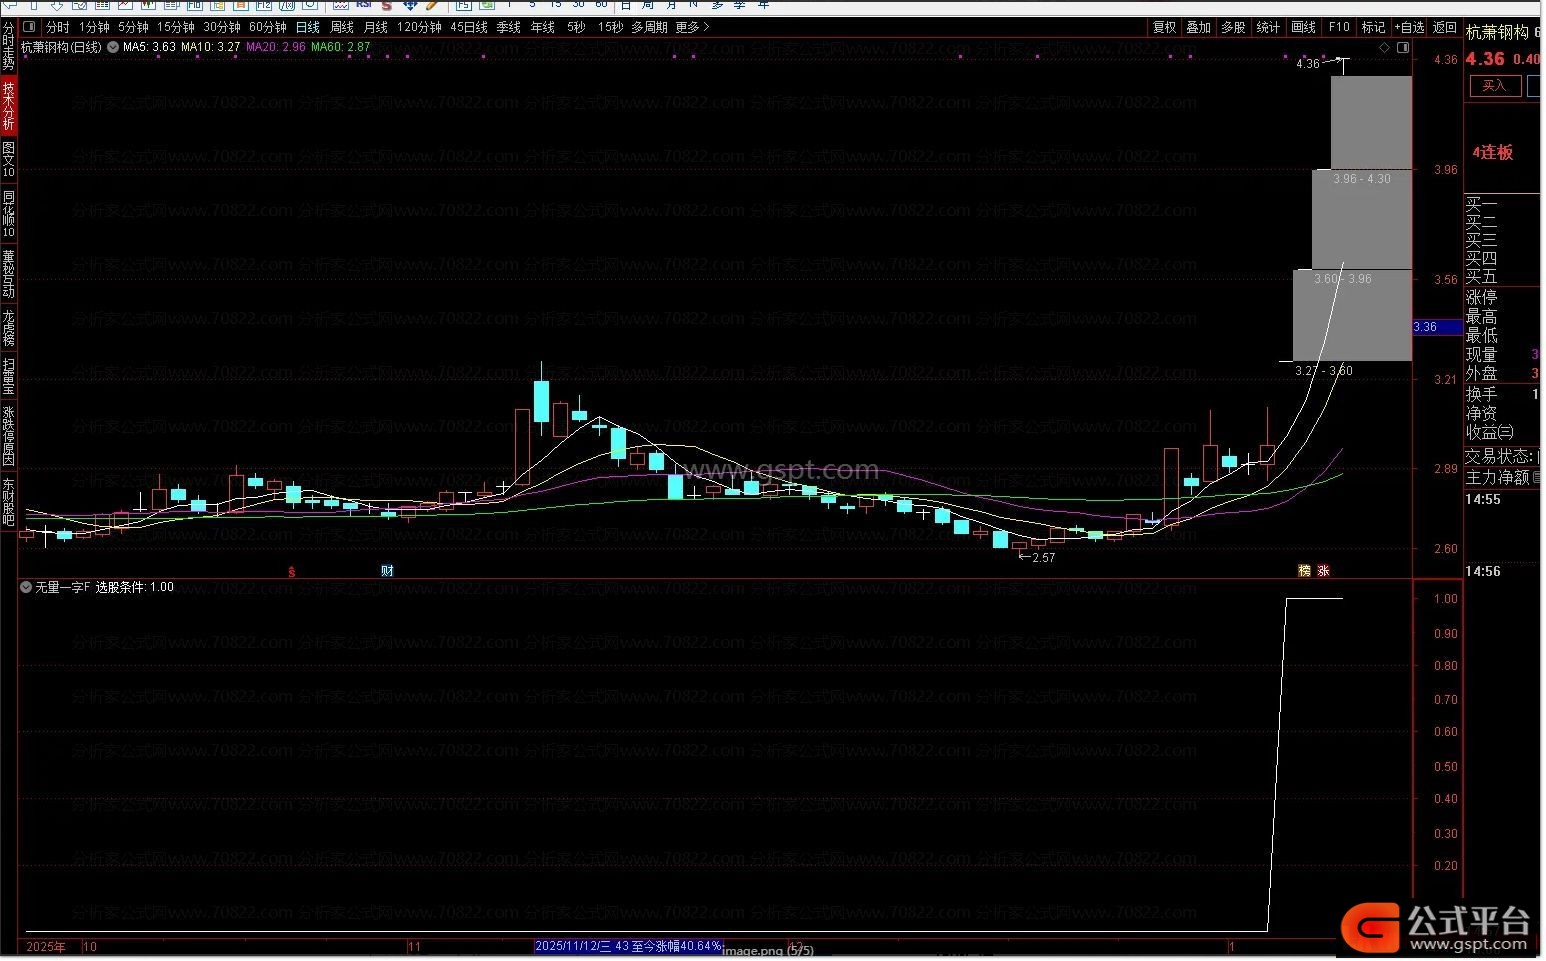Click the red S marker below the chart

pyautogui.click(x=292, y=572)
